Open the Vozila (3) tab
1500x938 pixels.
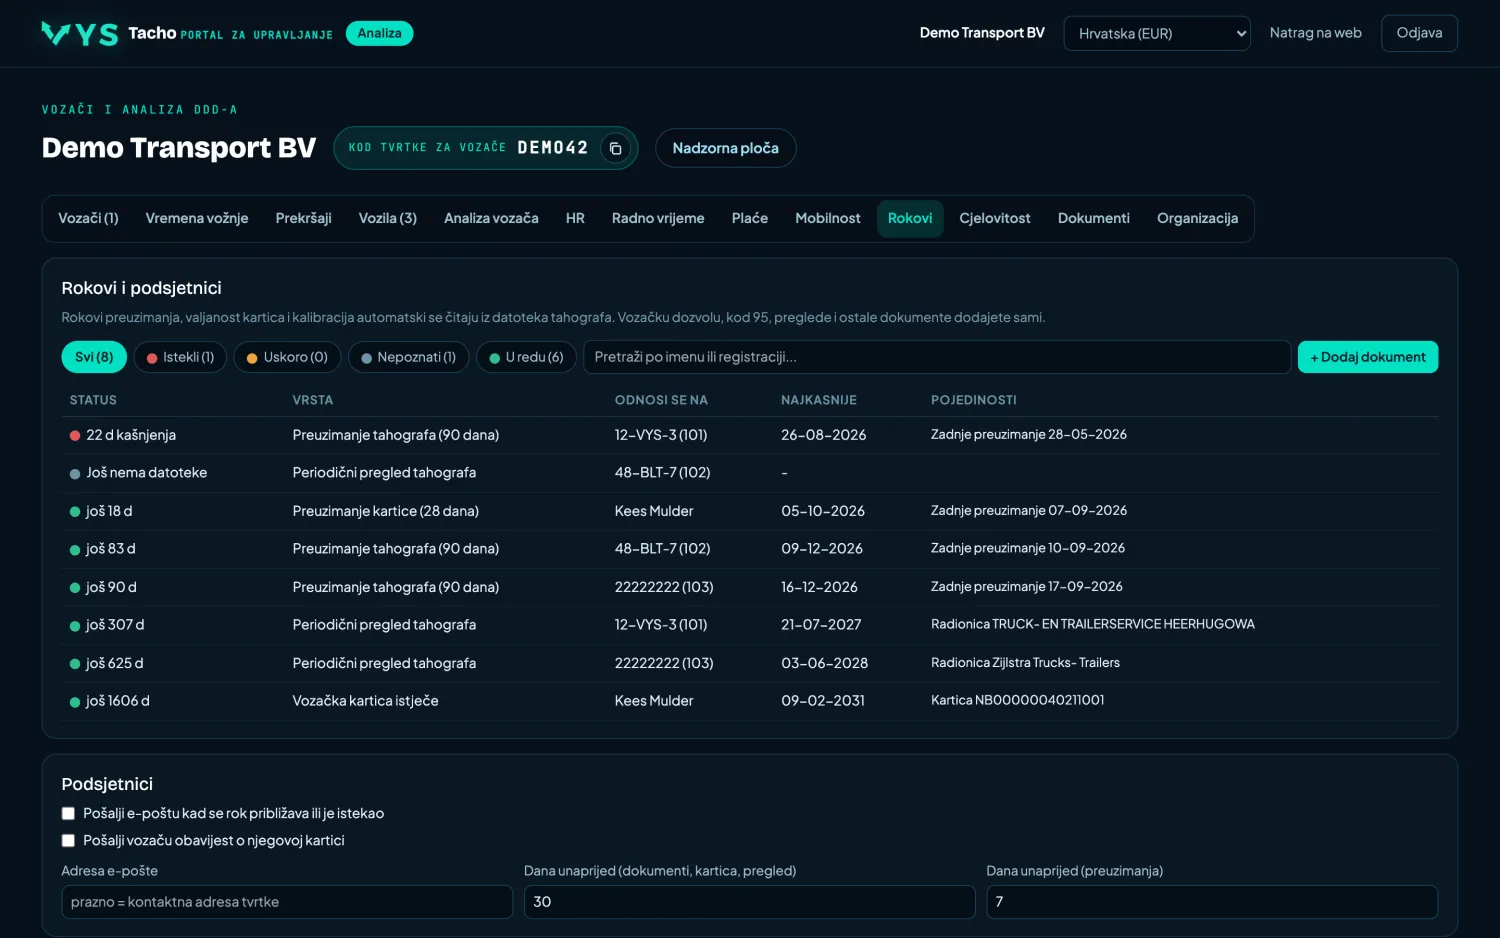(388, 218)
